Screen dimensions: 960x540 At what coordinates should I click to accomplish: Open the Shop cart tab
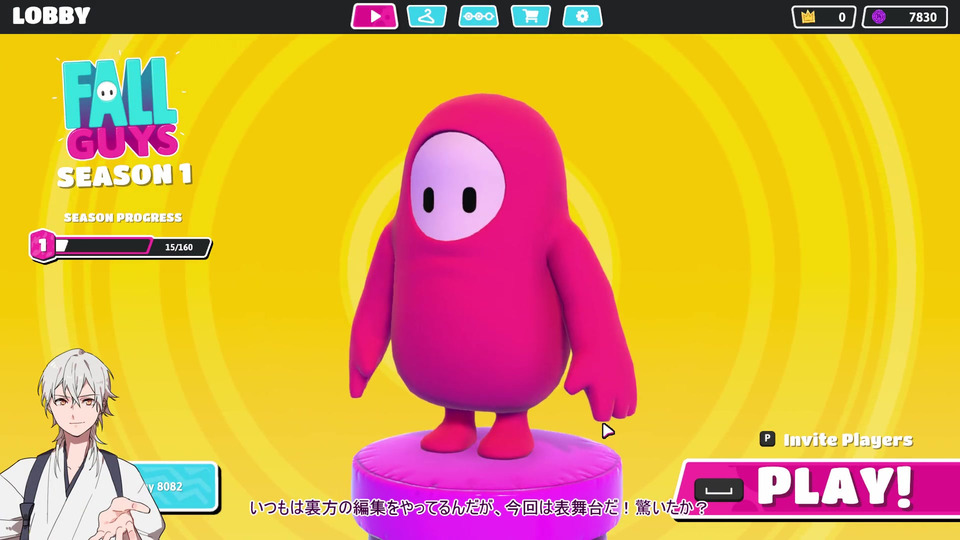tap(531, 17)
